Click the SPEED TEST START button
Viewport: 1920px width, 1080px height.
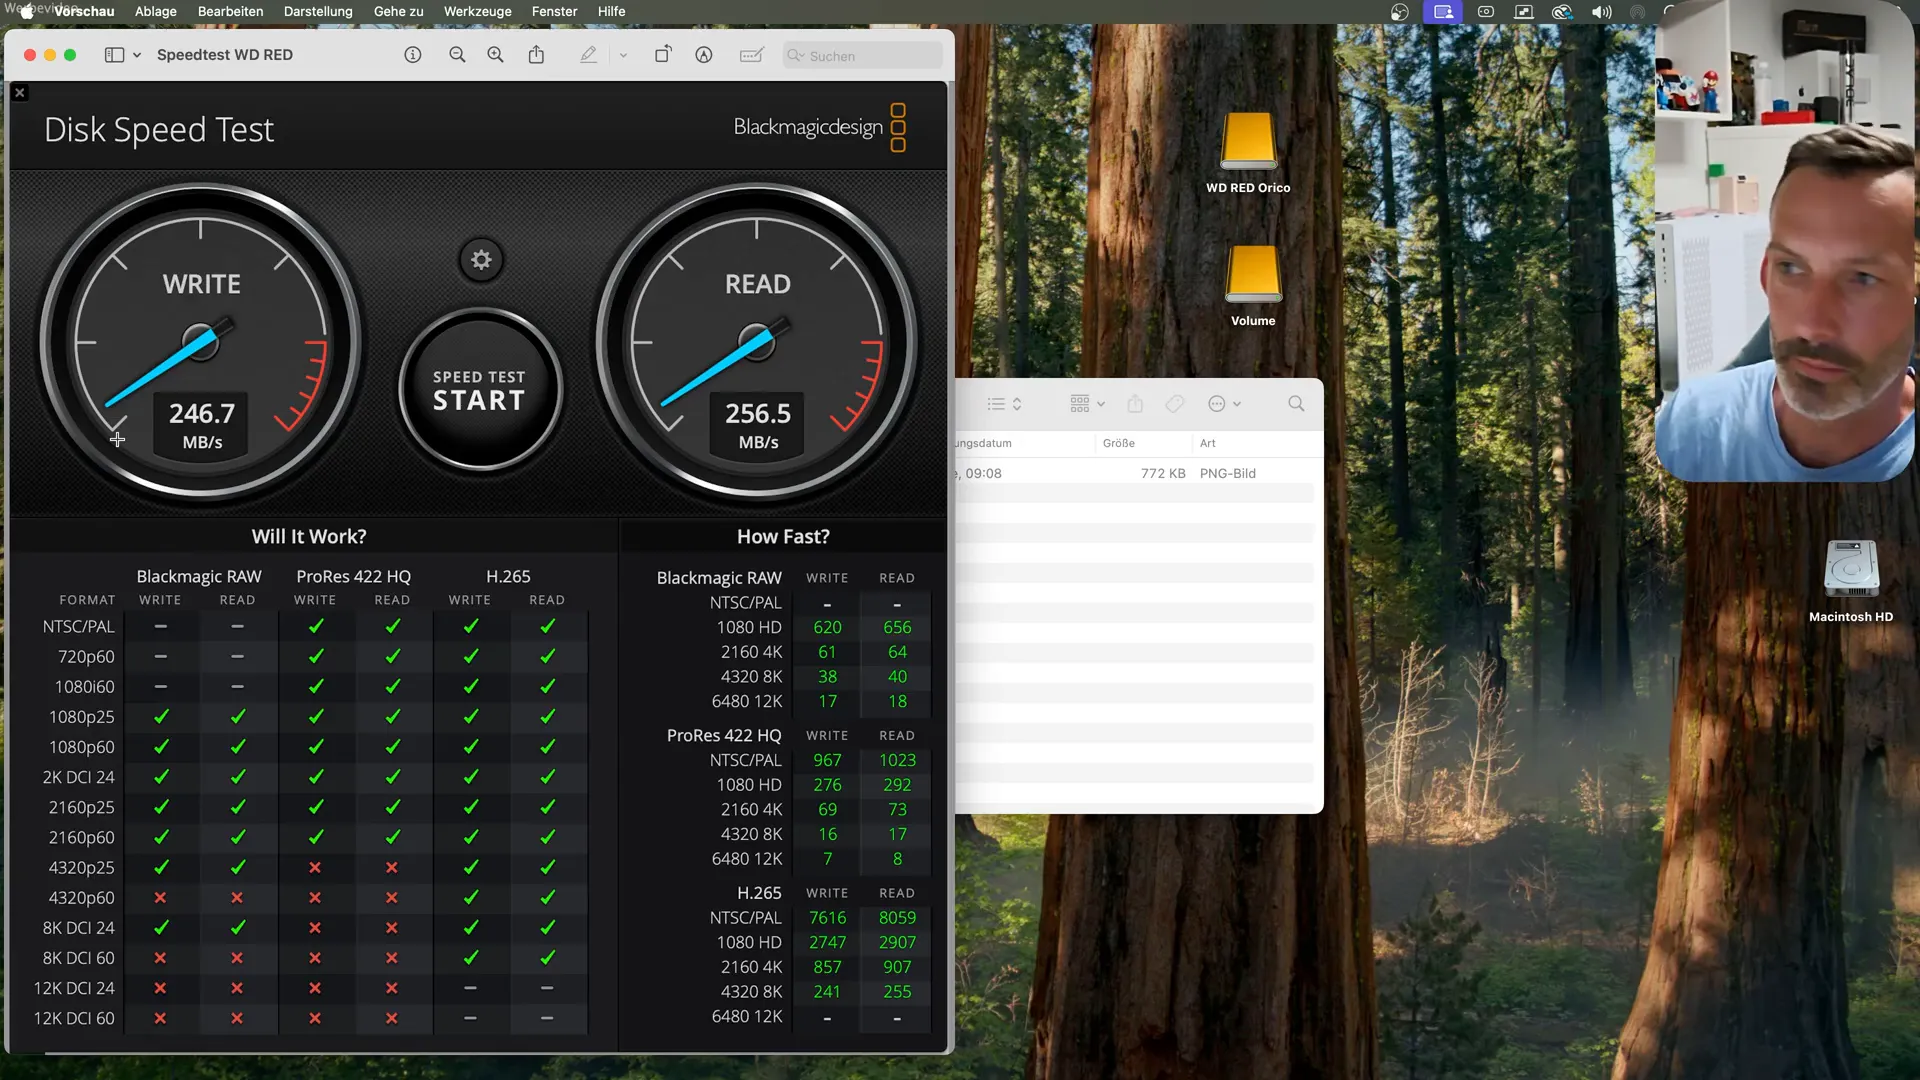point(480,390)
